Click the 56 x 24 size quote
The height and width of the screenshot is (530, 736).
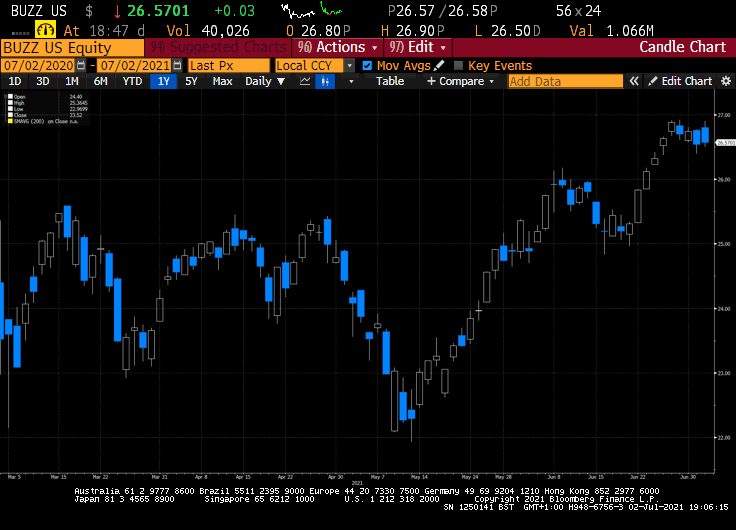pyautogui.click(x=578, y=11)
